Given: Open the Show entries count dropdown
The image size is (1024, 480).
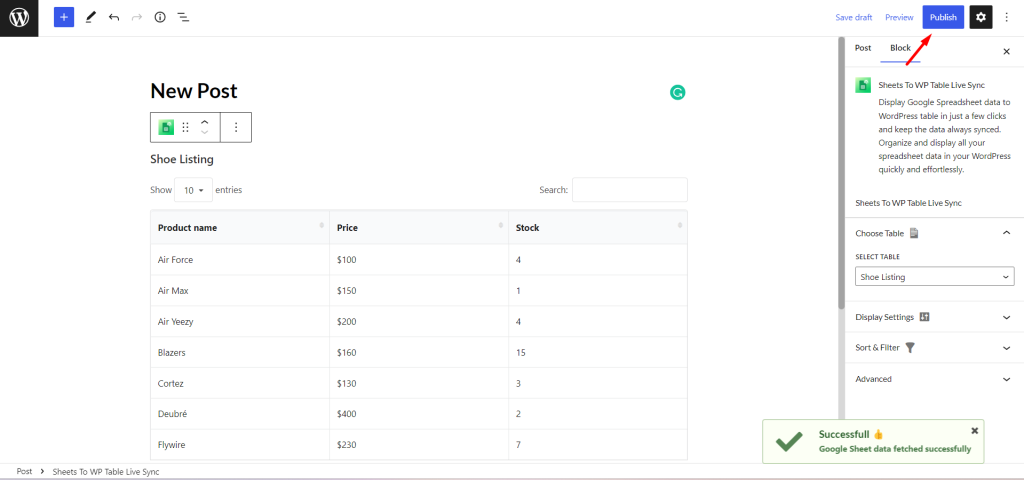Looking at the screenshot, I should 193,190.
